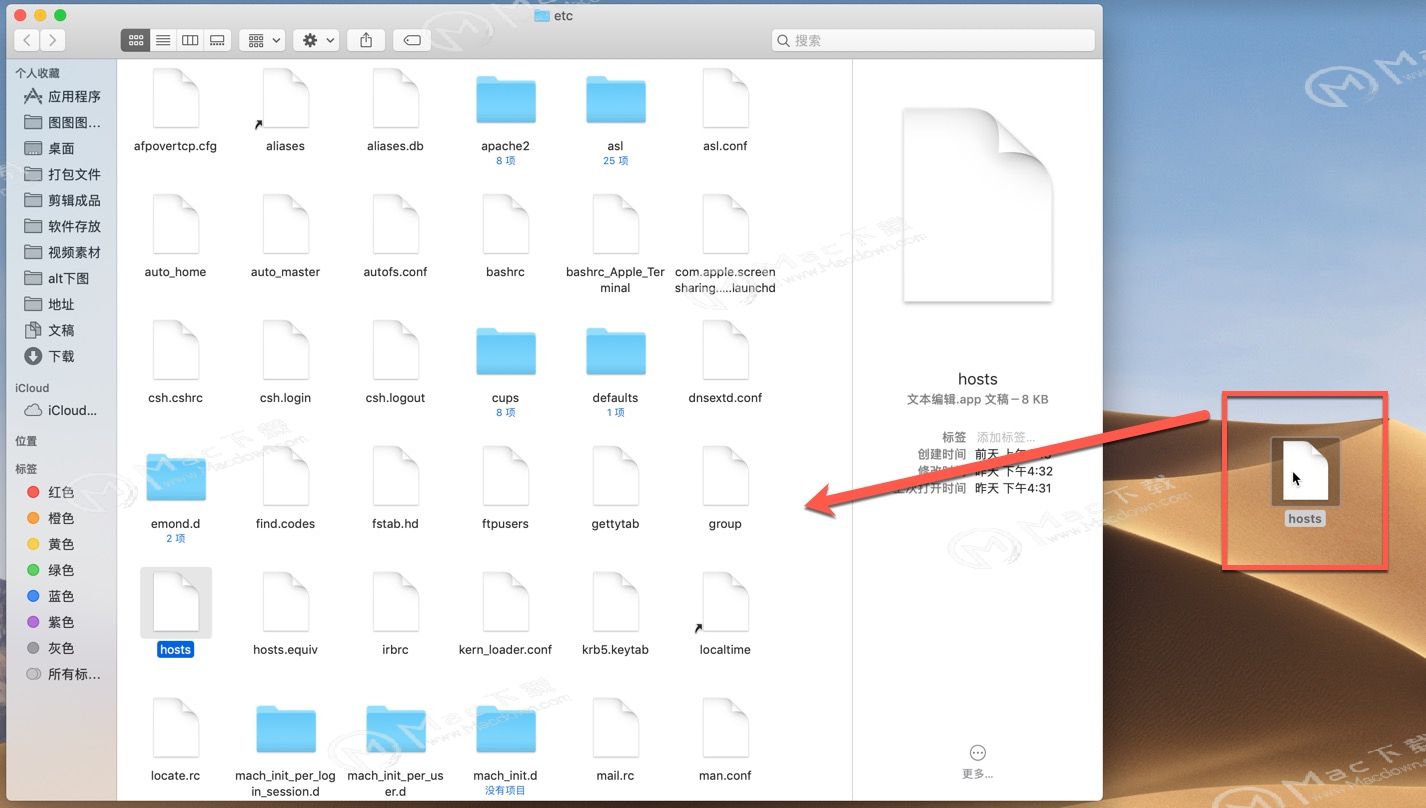Select the fstab.hd file icon
This screenshot has width=1426, height=808.
tap(395, 477)
